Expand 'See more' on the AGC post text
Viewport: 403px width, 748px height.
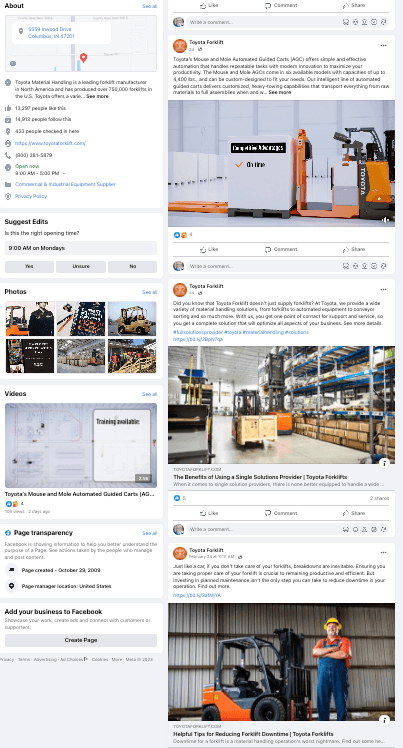[x=279, y=92]
